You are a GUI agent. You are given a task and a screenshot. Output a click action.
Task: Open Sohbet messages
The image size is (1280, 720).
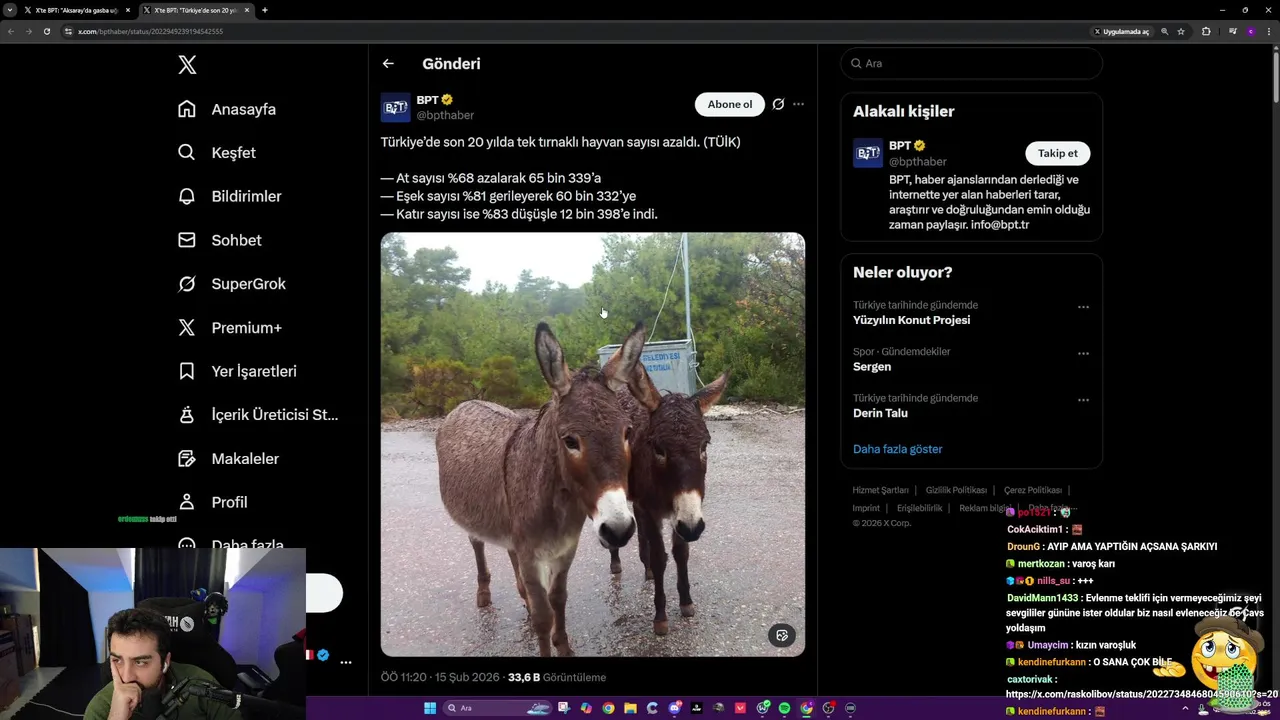coord(220,240)
